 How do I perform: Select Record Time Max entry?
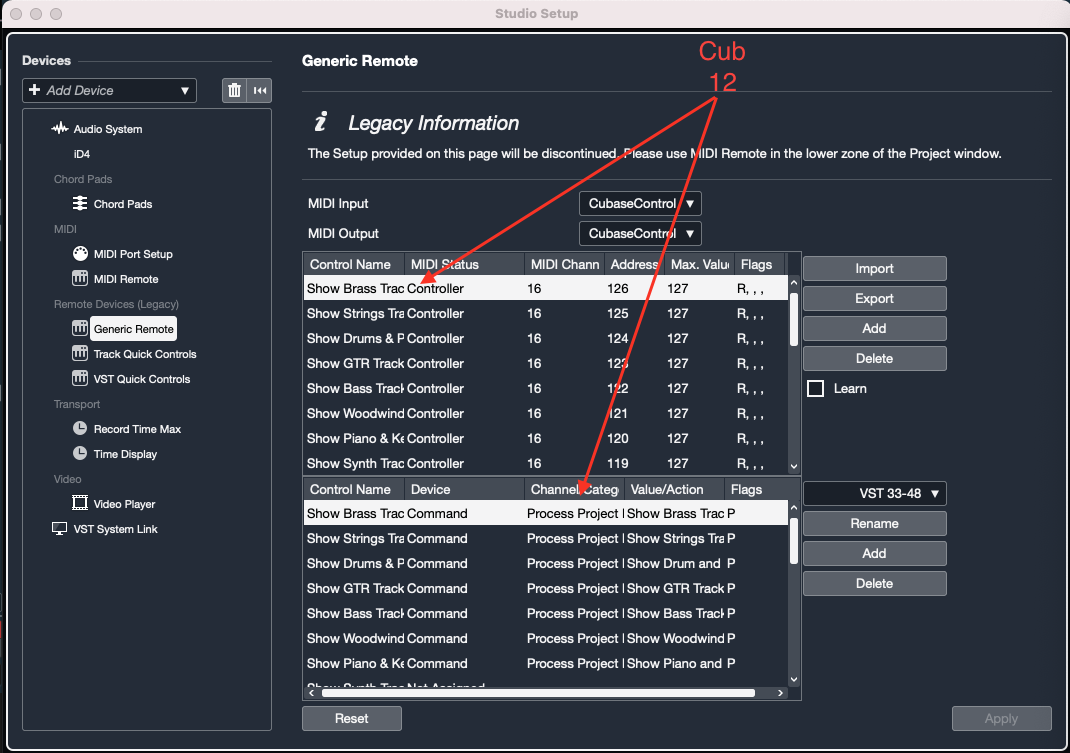click(137, 429)
